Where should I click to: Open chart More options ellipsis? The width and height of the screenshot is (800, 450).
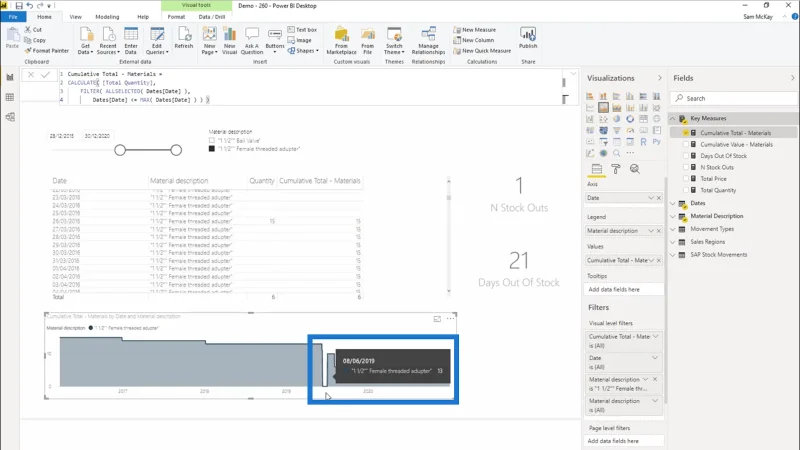[x=451, y=319]
